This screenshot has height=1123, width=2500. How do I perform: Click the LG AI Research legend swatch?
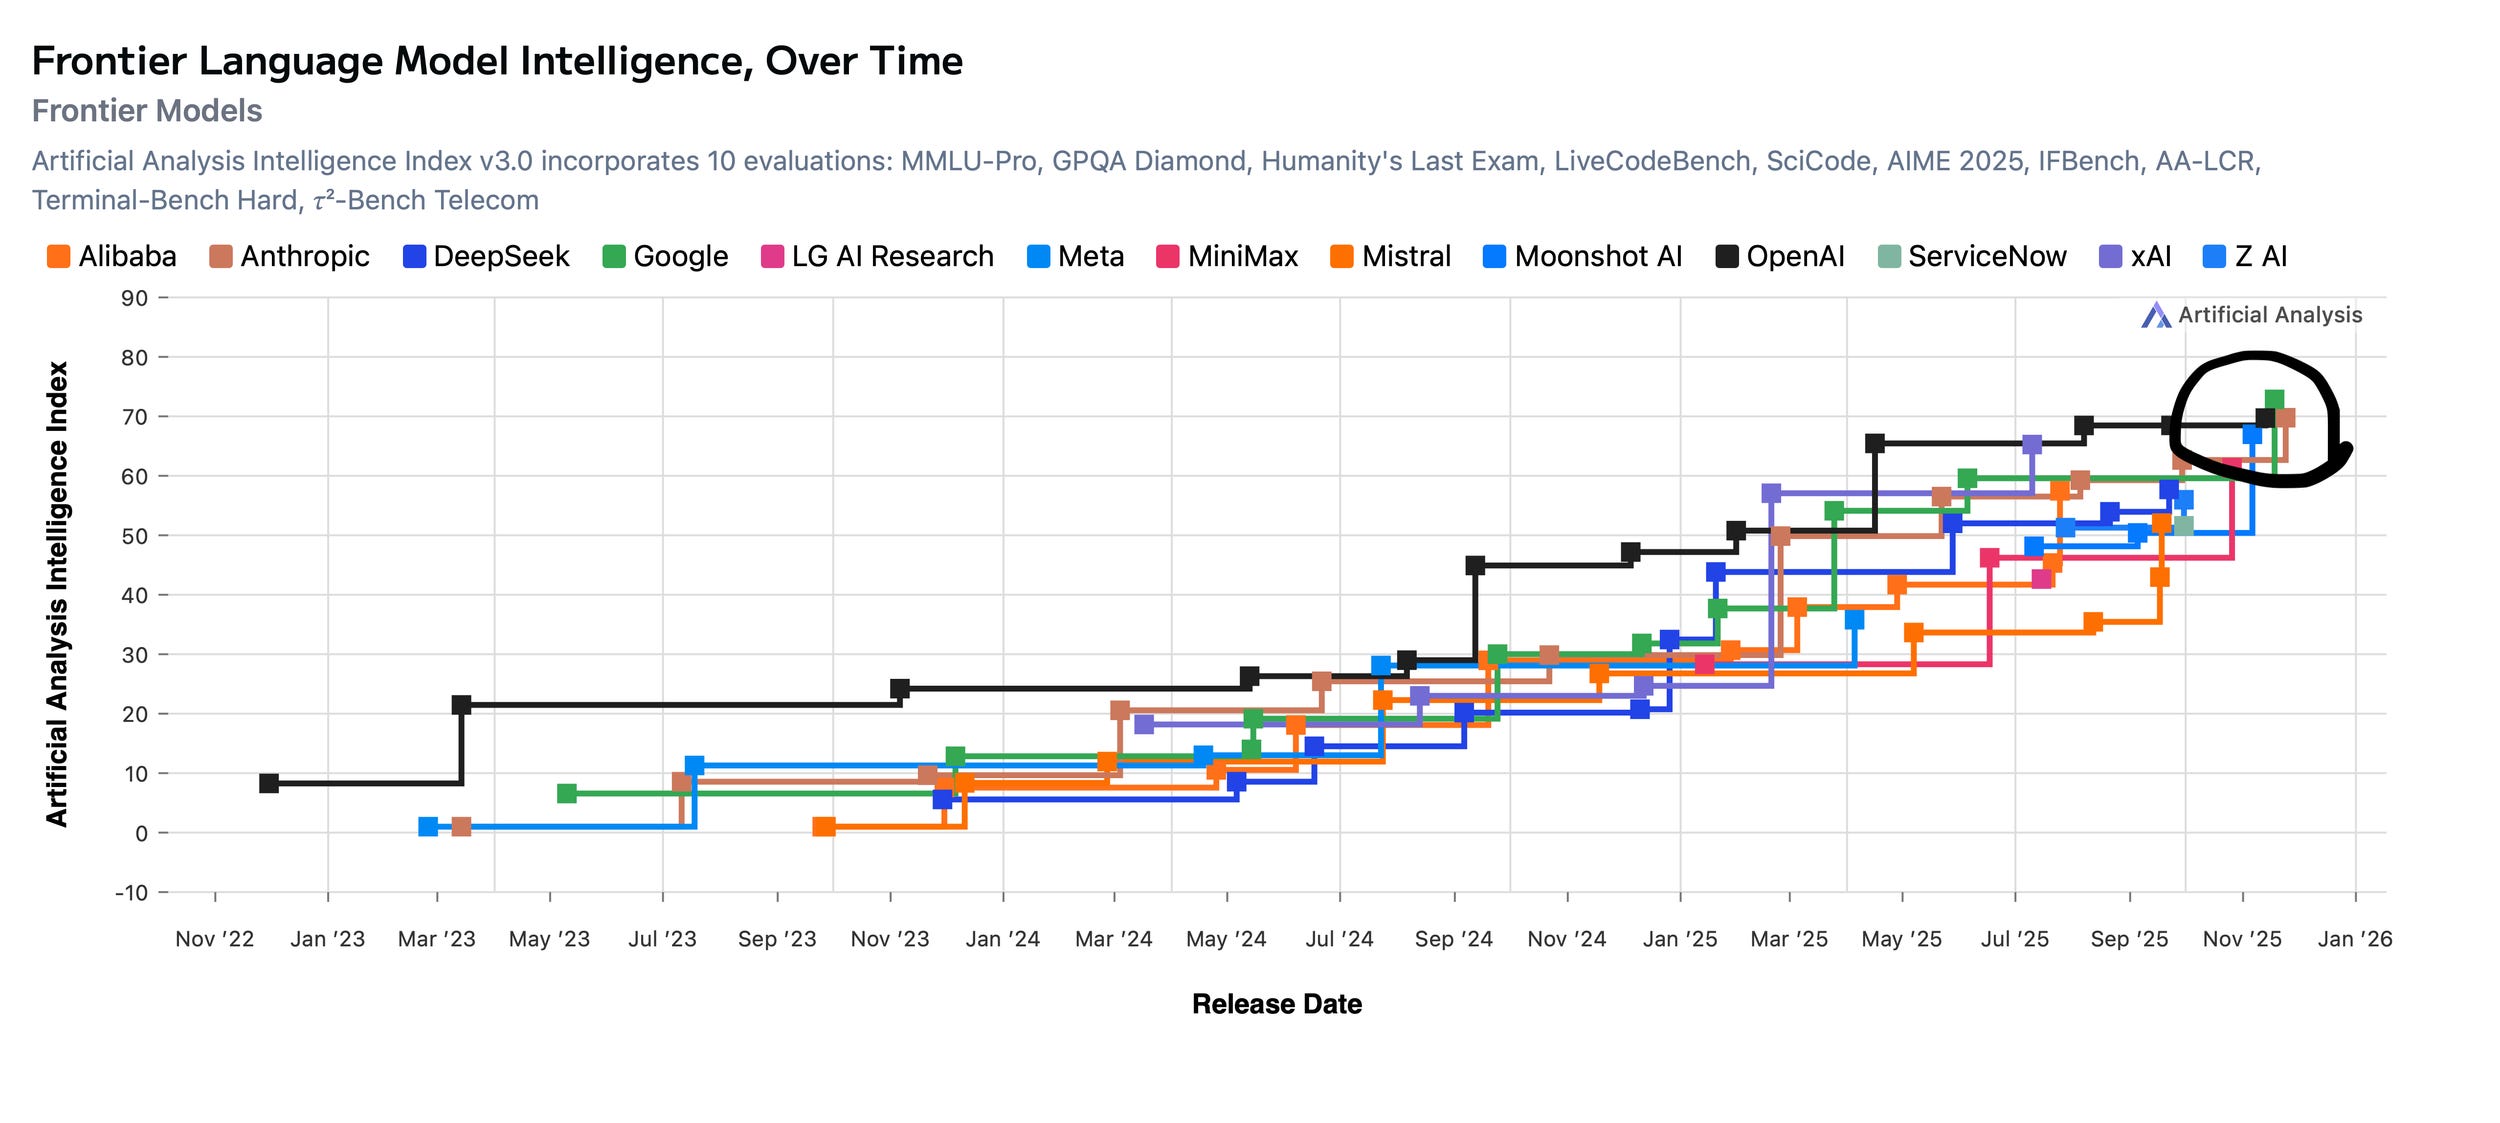[772, 257]
